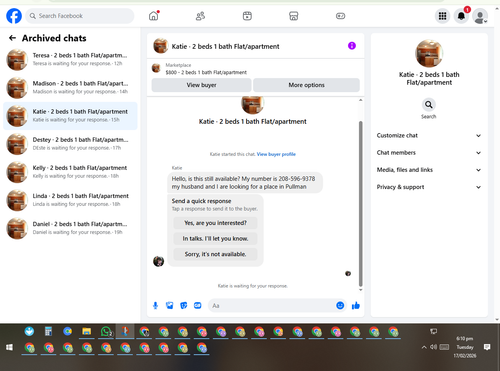Open conversation information purple icon

(352, 46)
